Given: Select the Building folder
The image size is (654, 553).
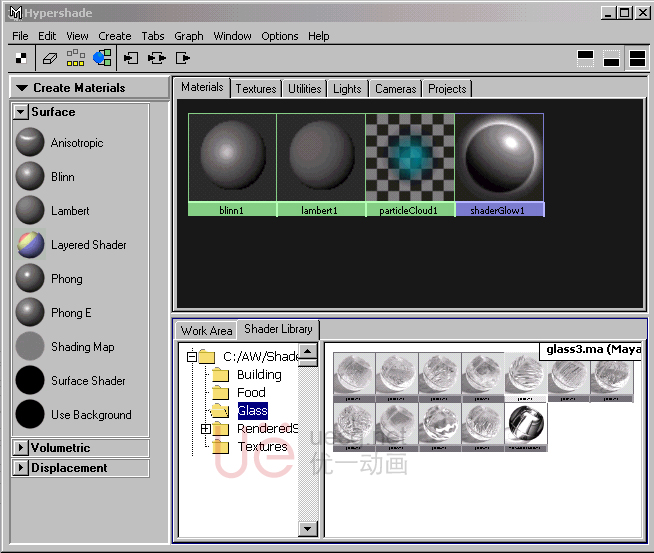Looking at the screenshot, I should (259, 375).
